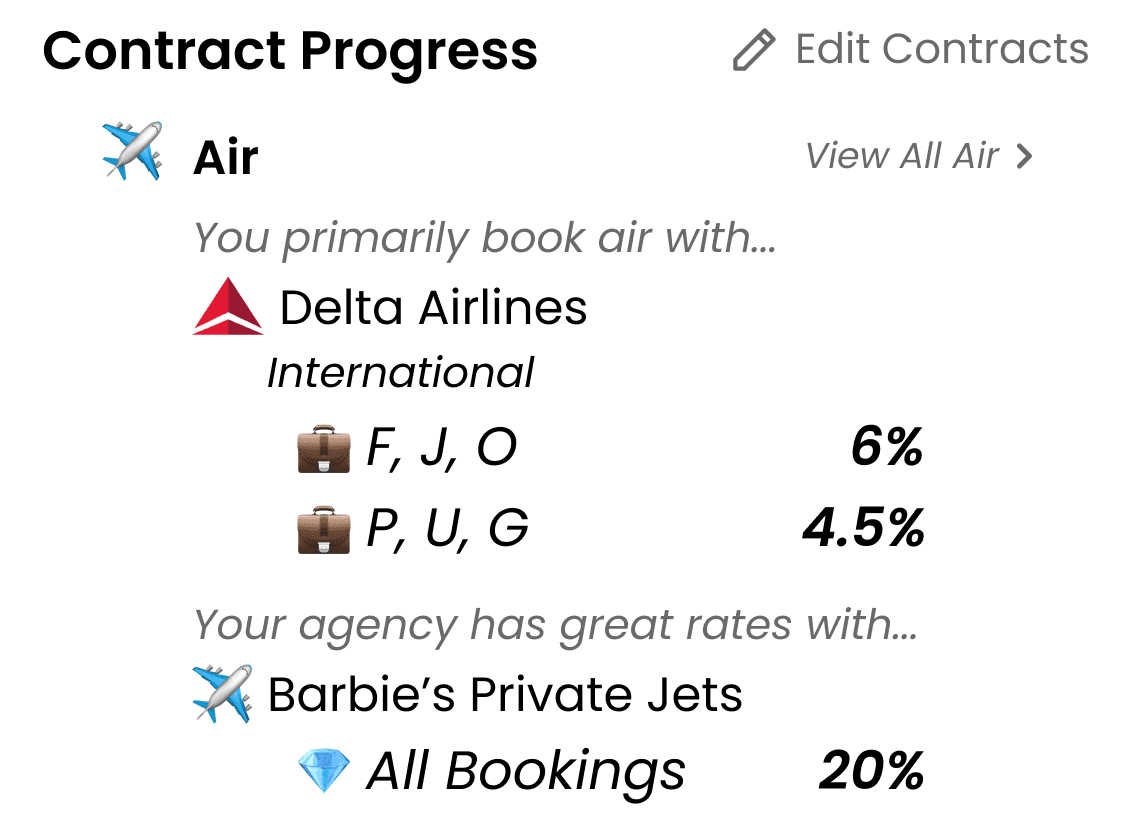Click the Contract Progress heading
Image resolution: width=1134 pixels, height=822 pixels.
pyautogui.click(x=290, y=51)
